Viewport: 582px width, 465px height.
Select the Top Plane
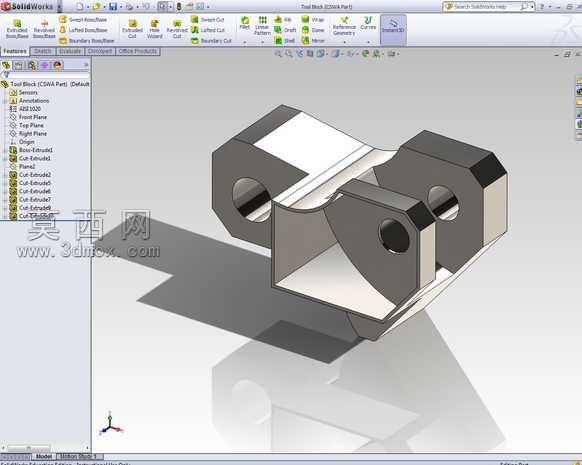pyautogui.click(x=27, y=125)
